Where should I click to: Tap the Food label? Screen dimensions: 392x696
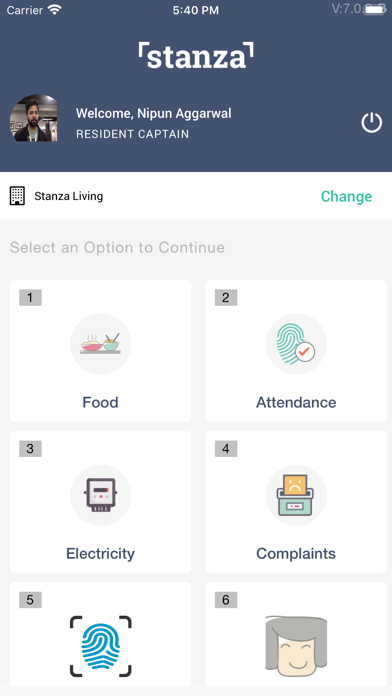click(x=100, y=403)
